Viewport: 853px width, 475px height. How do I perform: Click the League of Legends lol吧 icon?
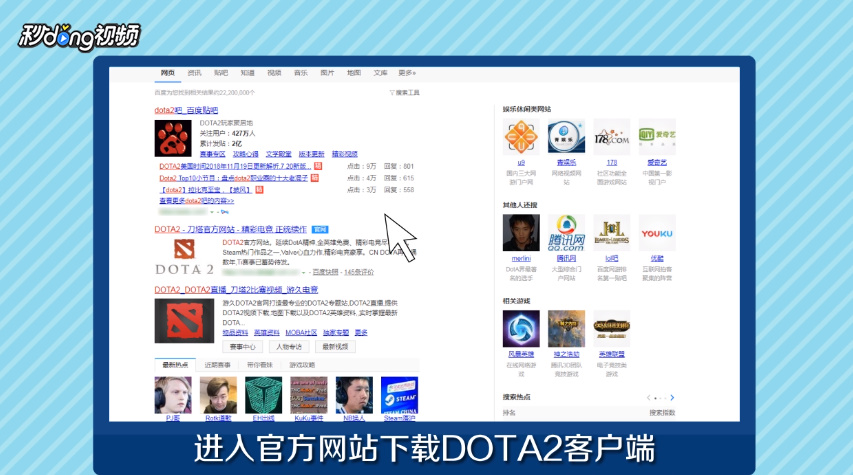pyautogui.click(x=611, y=233)
